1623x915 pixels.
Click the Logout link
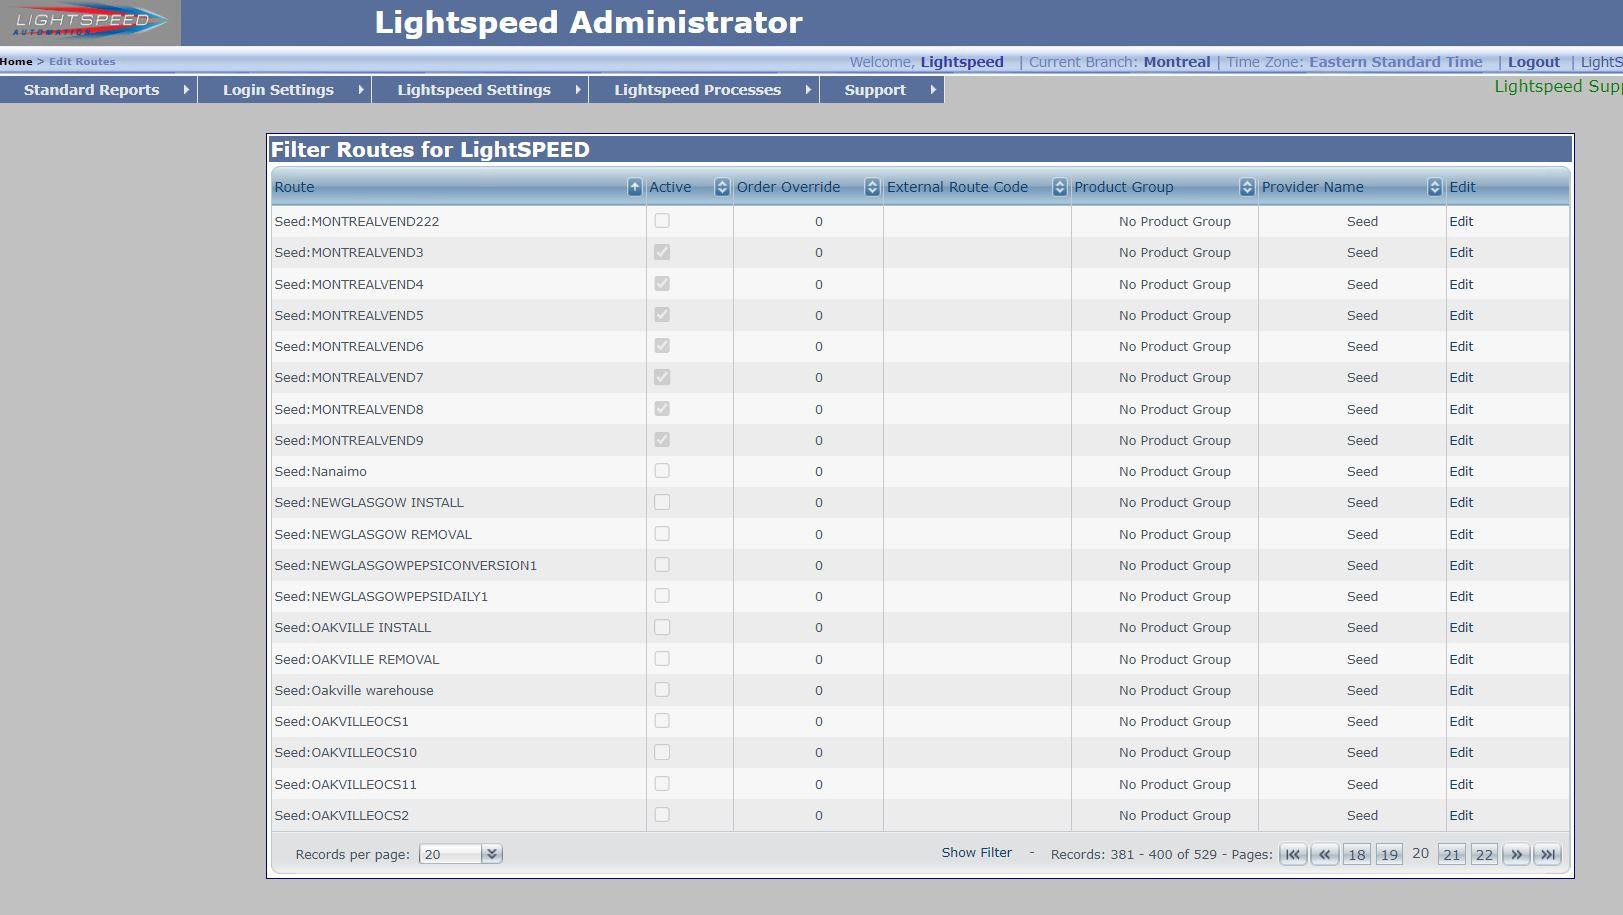[x=1534, y=62]
